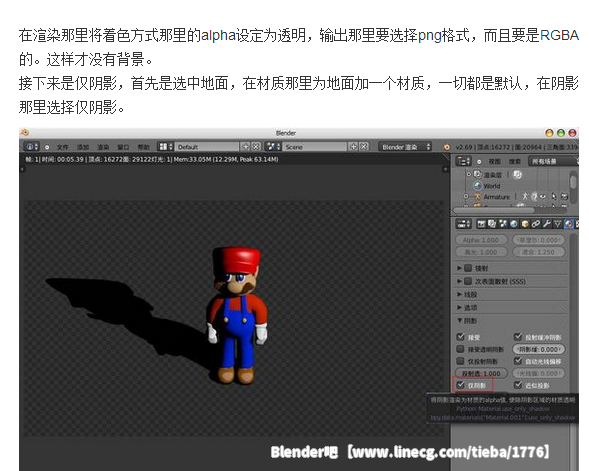Open the 帮助 Help menu
Image resolution: width=589 pixels, height=471 pixels.
(143, 147)
